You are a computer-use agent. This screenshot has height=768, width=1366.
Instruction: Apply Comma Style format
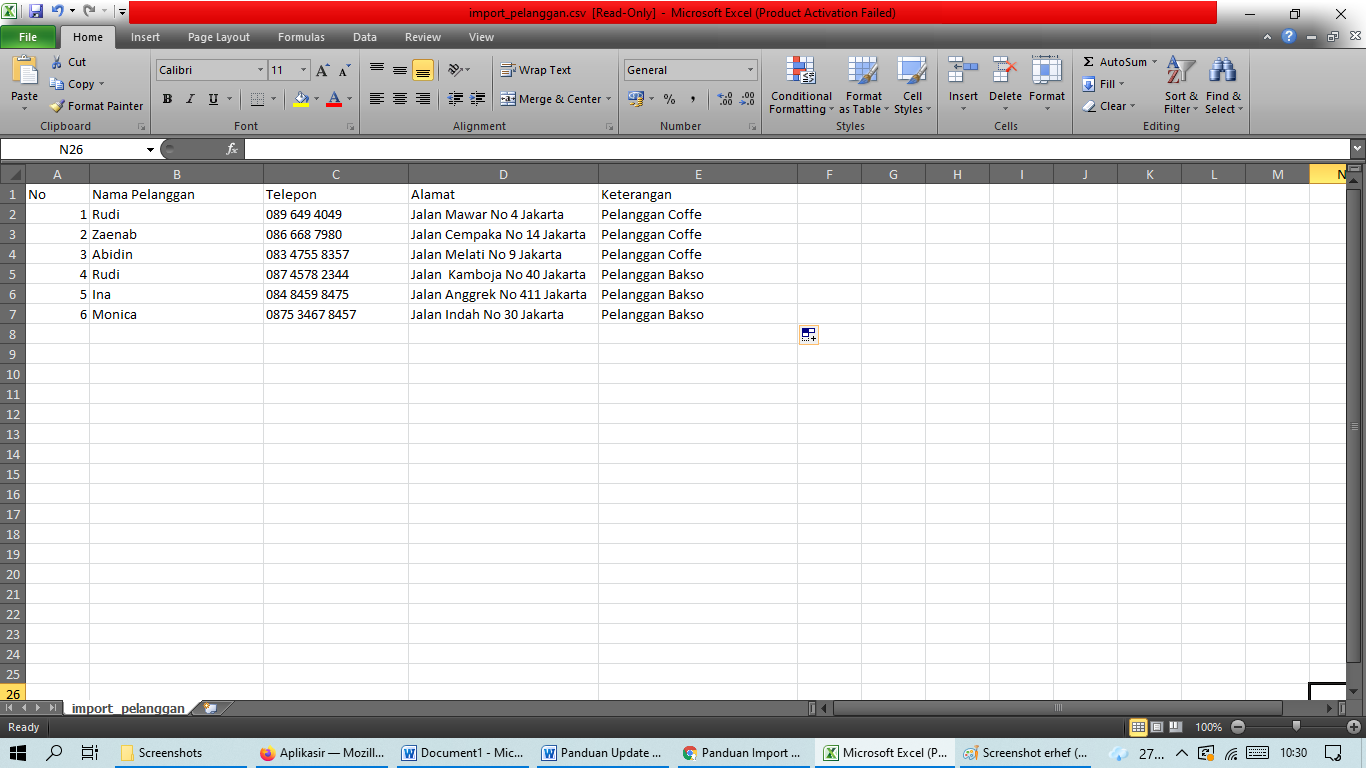point(692,99)
